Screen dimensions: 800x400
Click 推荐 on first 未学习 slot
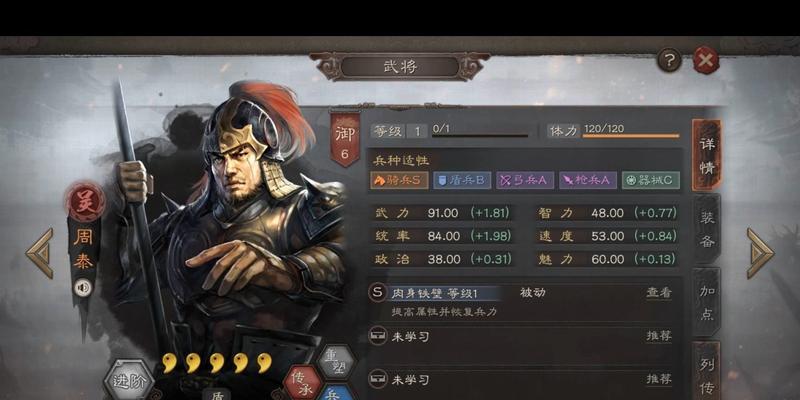coord(659,336)
